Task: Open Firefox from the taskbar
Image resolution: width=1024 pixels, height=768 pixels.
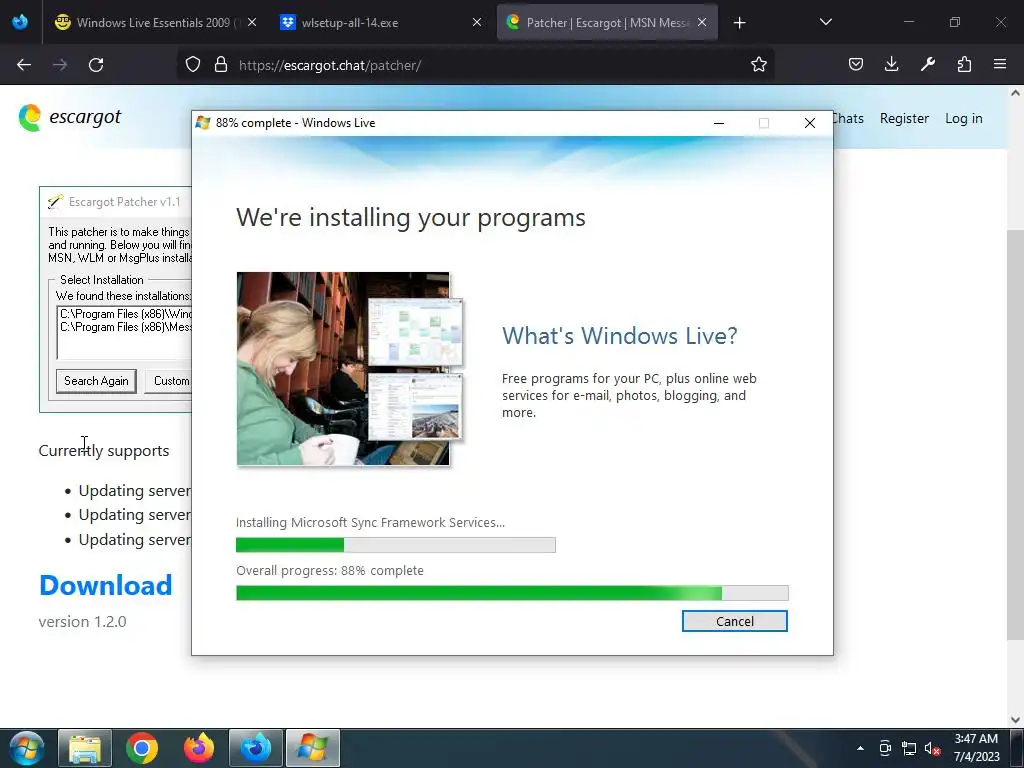Action: point(199,748)
